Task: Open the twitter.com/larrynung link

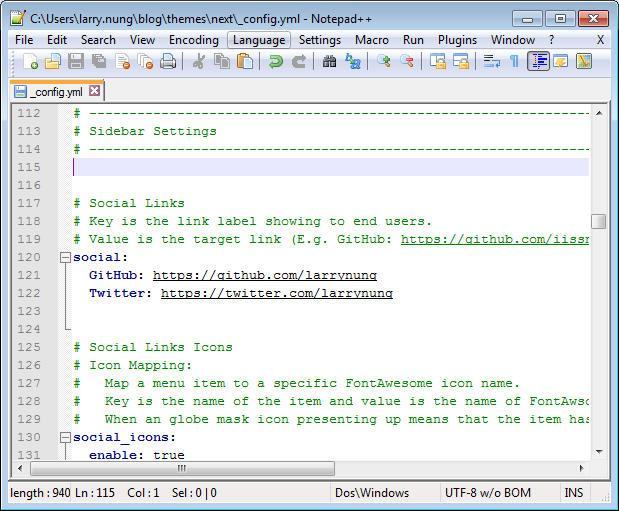Action: pyautogui.click(x=277, y=293)
